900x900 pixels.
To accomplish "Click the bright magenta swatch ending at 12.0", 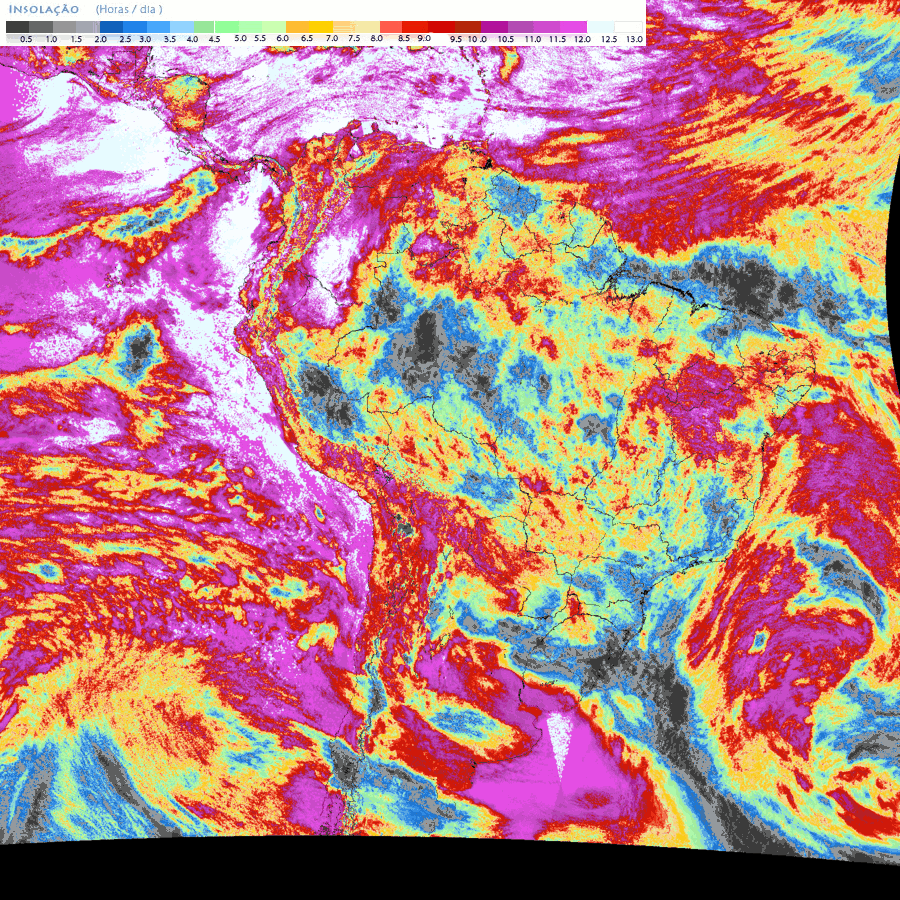I will pyautogui.click(x=573, y=27).
